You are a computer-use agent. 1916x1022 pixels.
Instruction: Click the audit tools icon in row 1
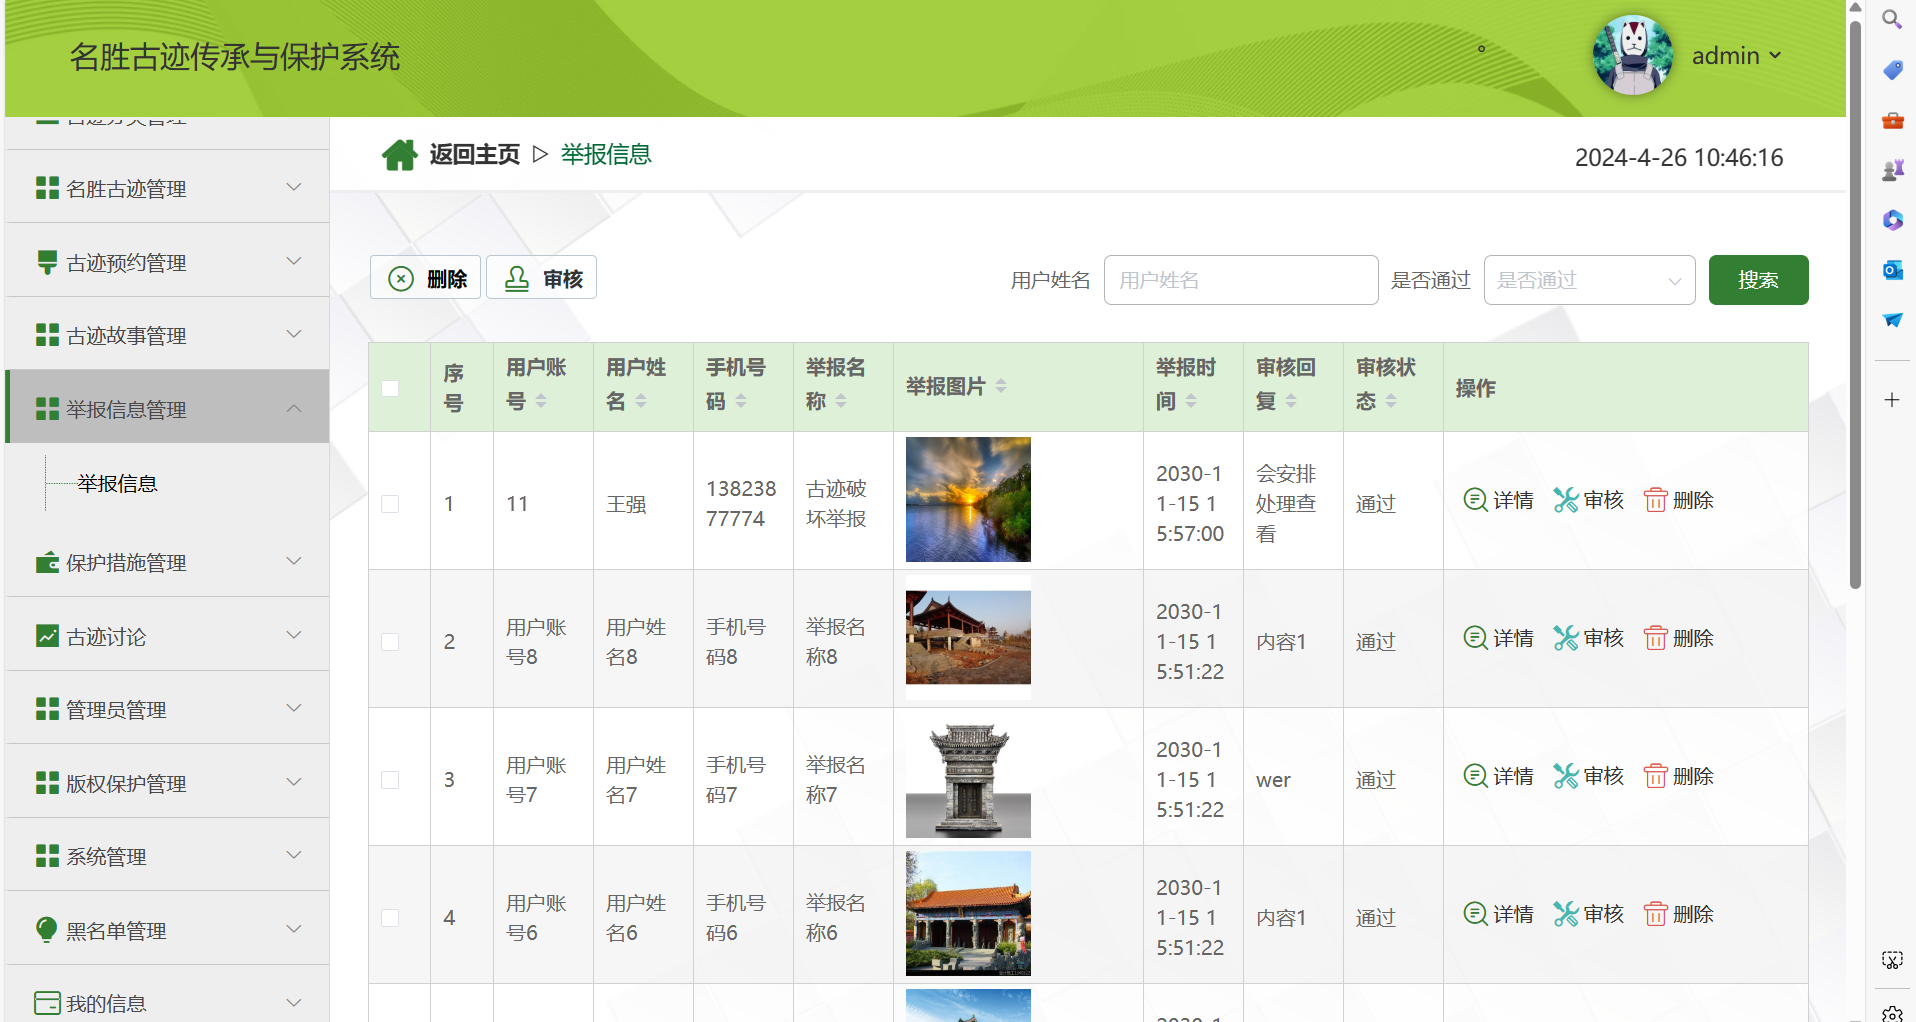1565,499
